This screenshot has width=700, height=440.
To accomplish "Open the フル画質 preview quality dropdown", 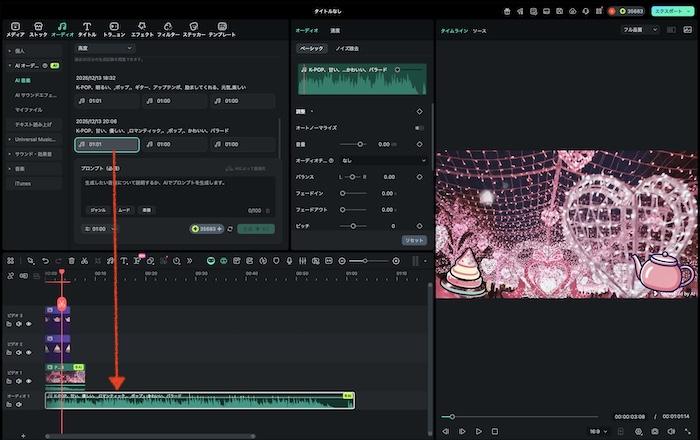I will (640, 30).
